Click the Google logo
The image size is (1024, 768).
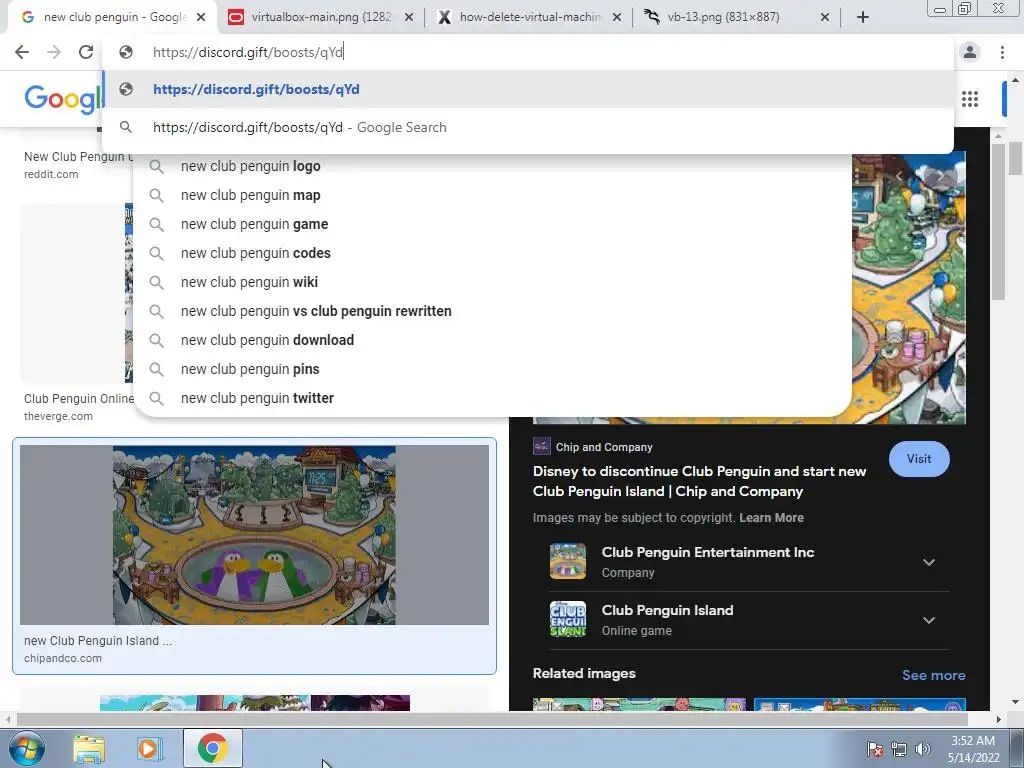pyautogui.click(x=63, y=99)
